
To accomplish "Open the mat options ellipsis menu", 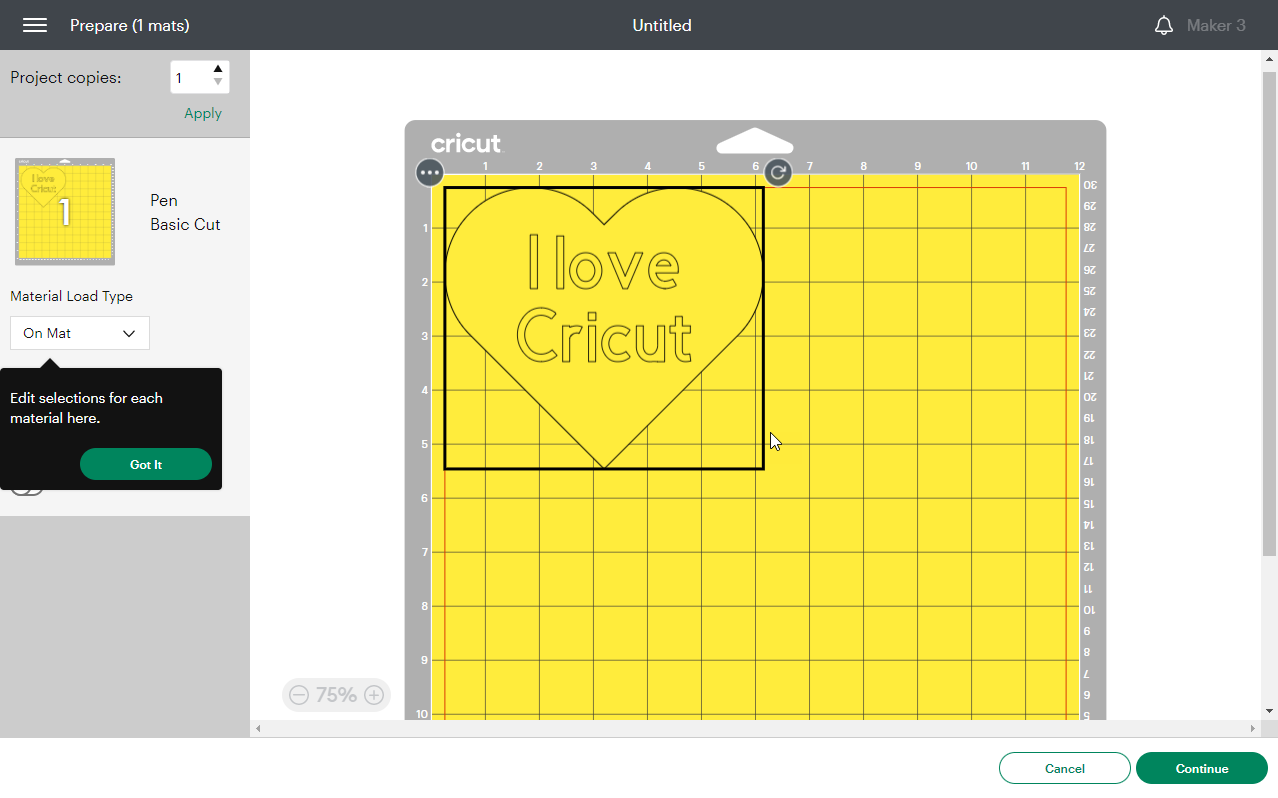I will point(429,172).
